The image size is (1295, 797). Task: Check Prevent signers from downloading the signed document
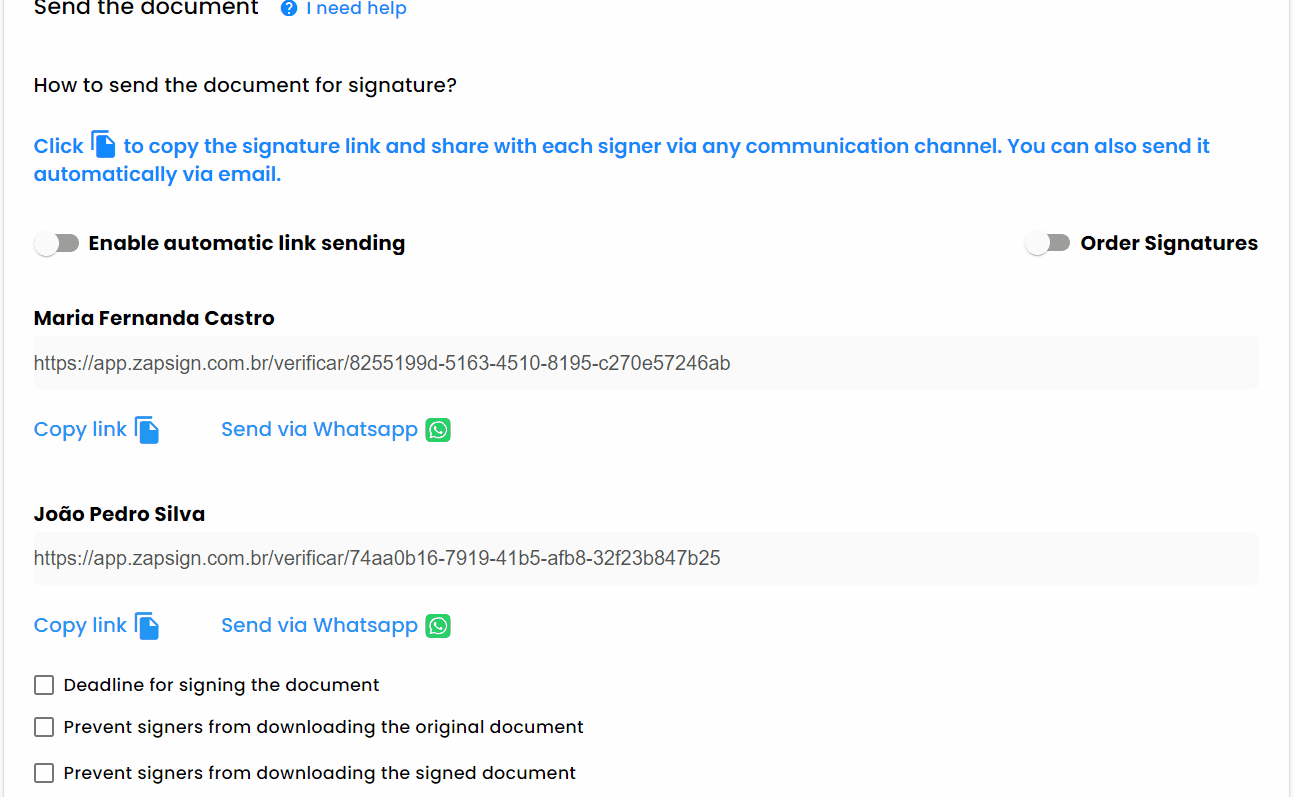[x=43, y=772]
